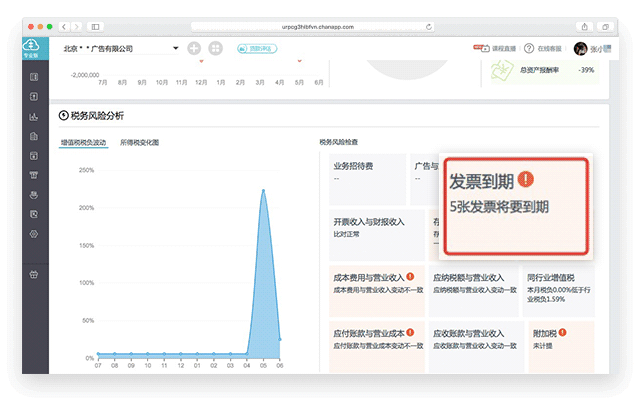640x405 pixels.
Task: Open the 课程直播 link
Action: (x=494, y=48)
